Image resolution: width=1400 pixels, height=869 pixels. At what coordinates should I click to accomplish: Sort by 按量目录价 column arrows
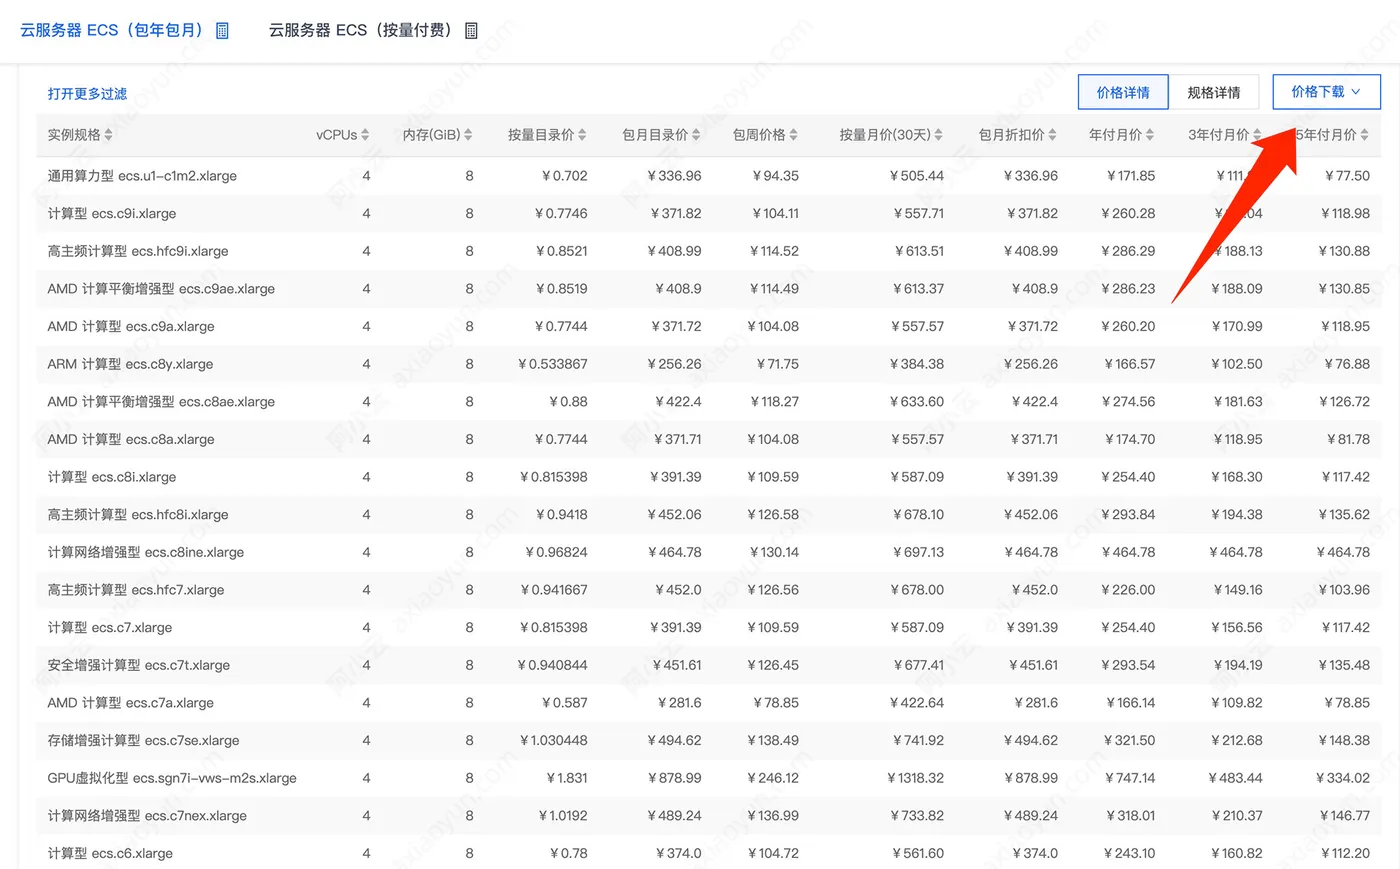click(582, 135)
